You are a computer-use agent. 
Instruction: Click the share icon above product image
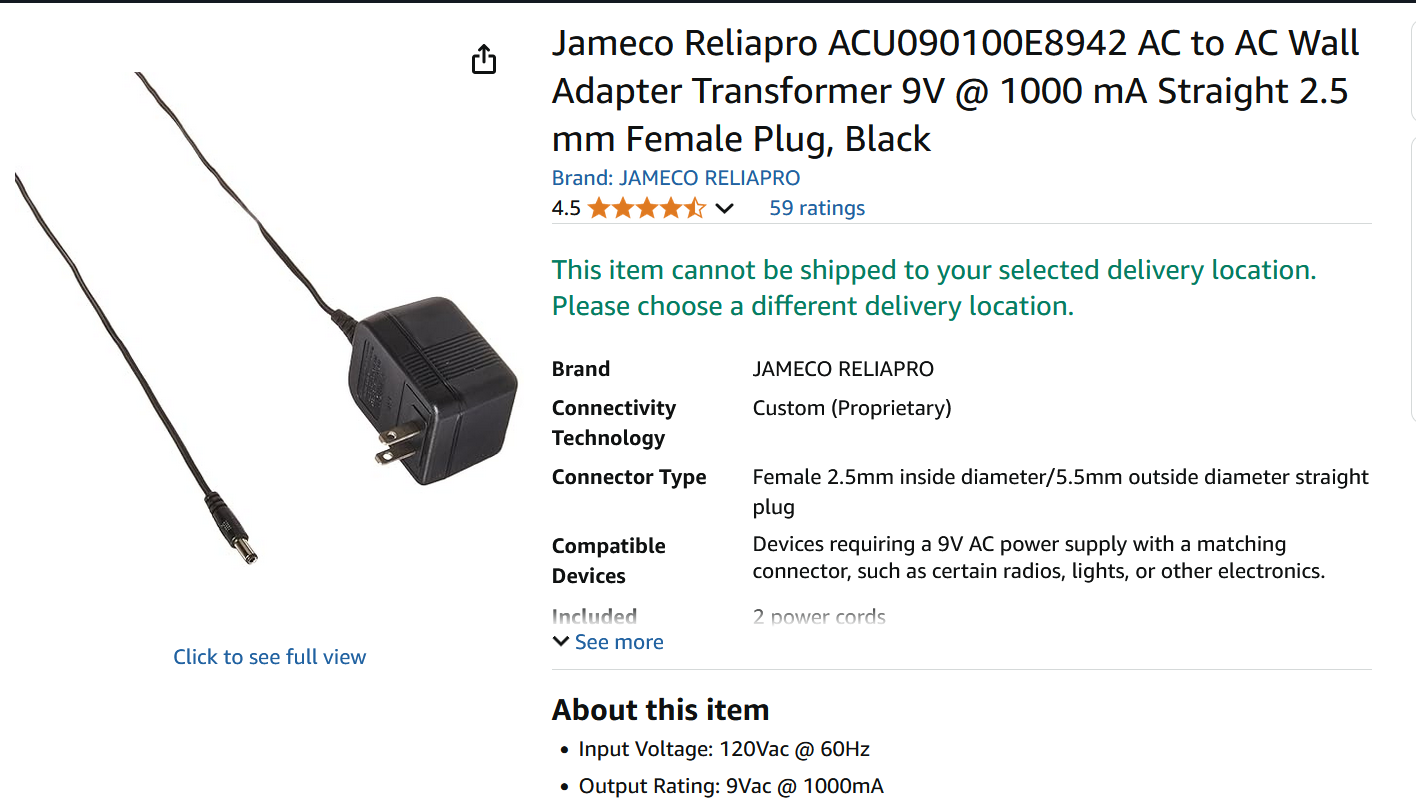484,60
